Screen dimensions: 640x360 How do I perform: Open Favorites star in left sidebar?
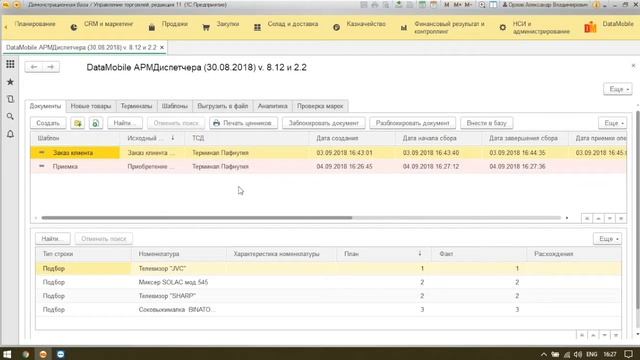pos(10,82)
